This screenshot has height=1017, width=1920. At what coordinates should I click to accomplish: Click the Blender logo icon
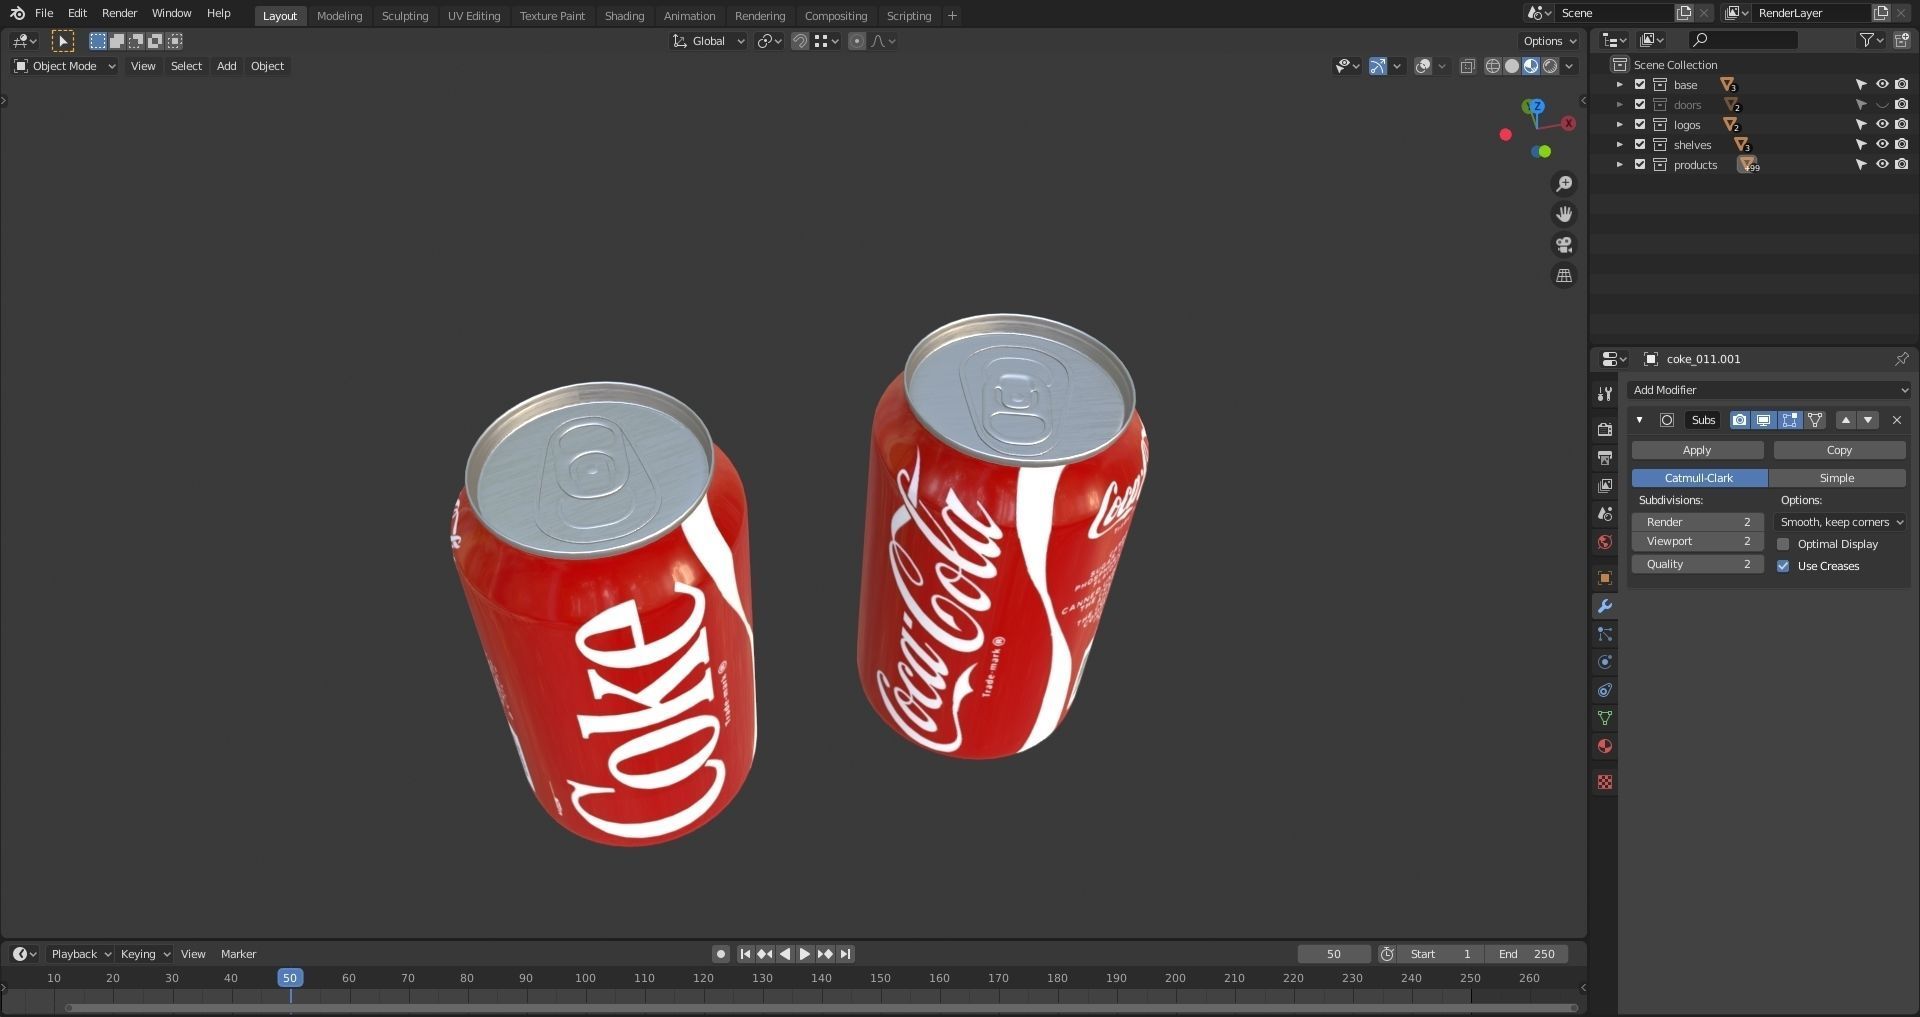[17, 13]
